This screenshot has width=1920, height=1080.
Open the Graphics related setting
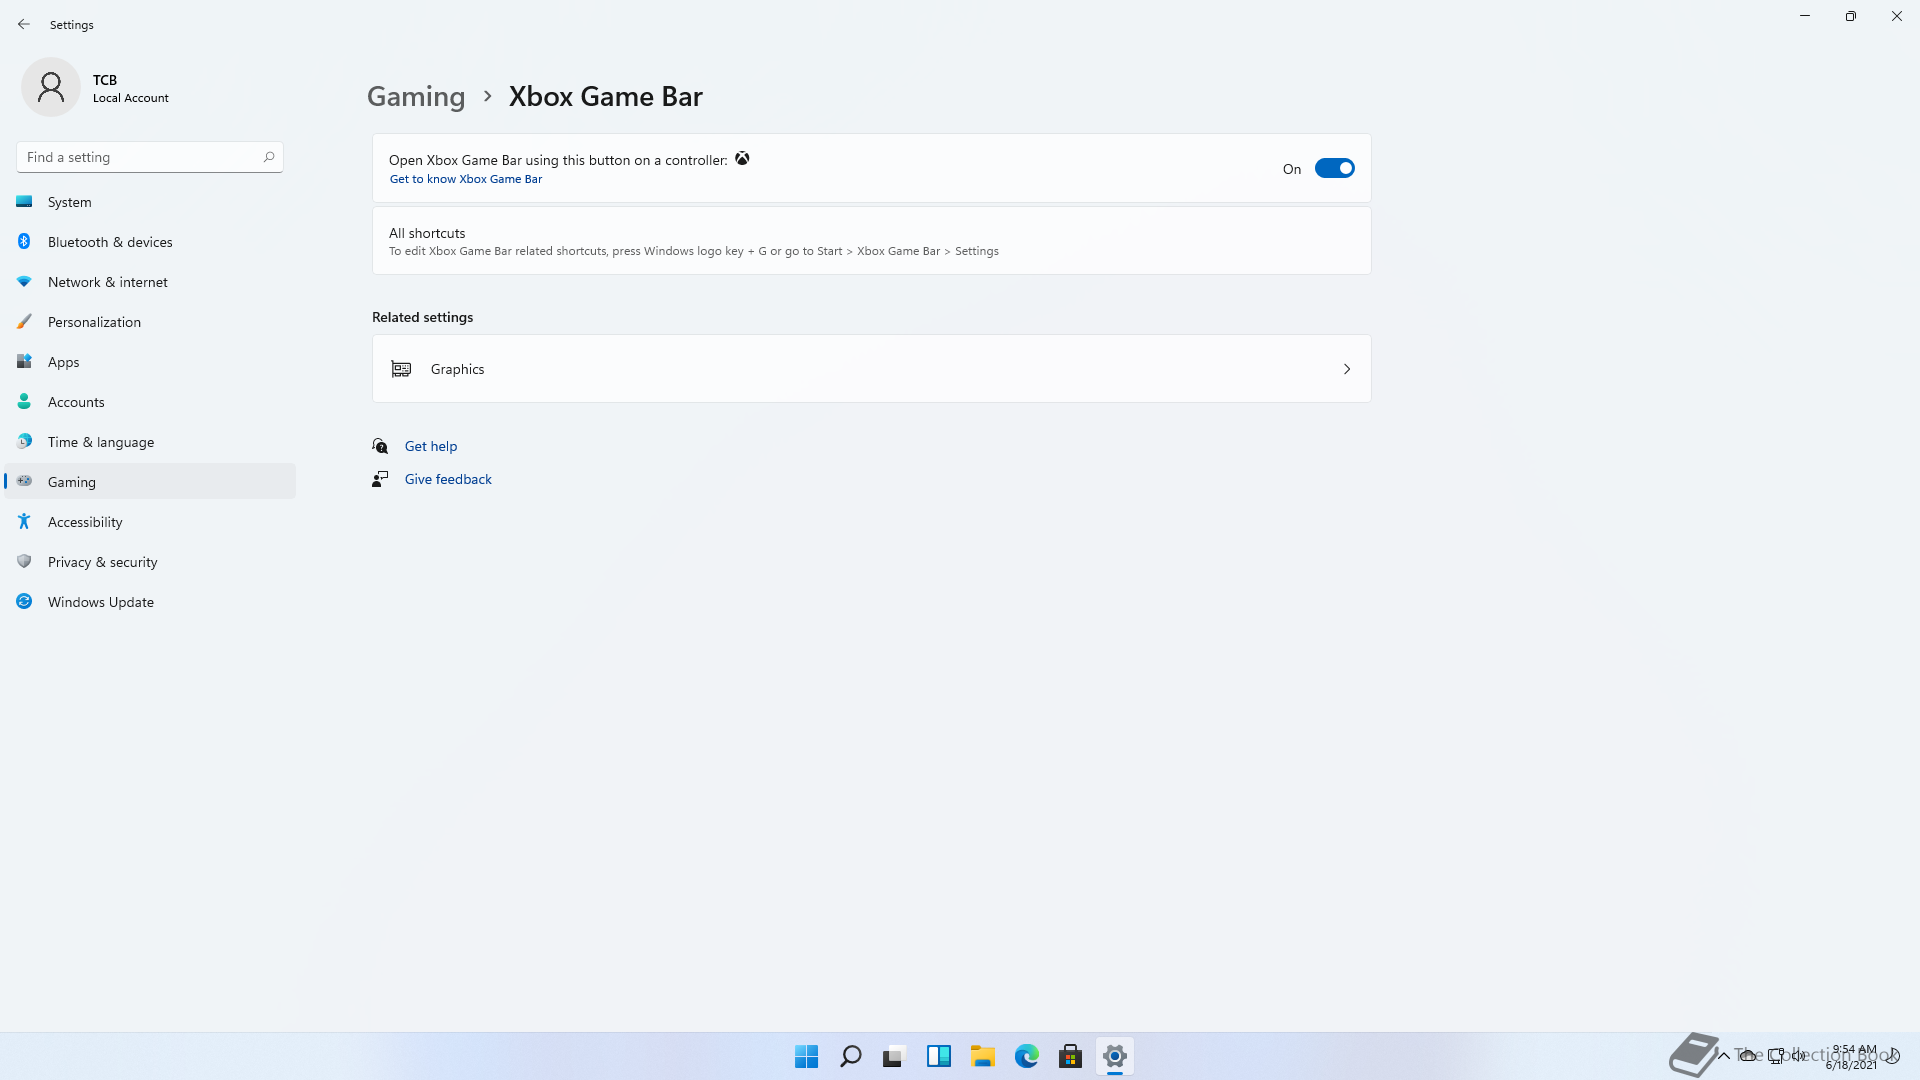coord(871,369)
